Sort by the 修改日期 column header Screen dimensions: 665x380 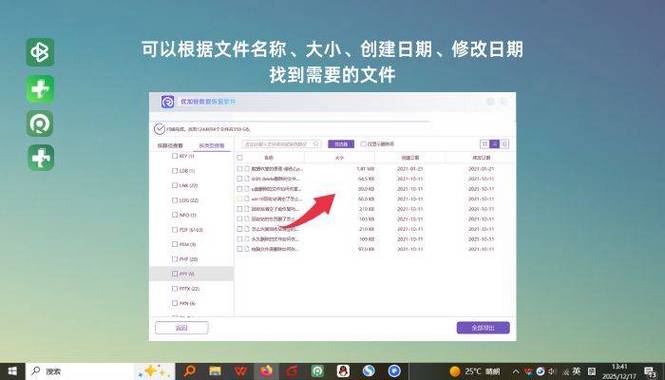[x=481, y=158]
